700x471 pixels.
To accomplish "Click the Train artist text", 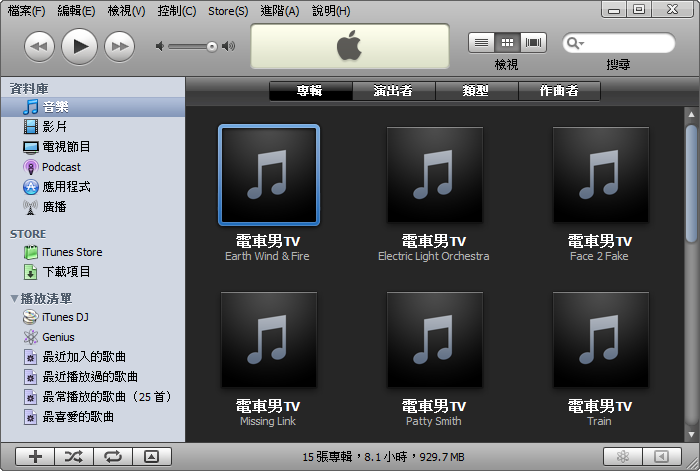I will (599, 421).
